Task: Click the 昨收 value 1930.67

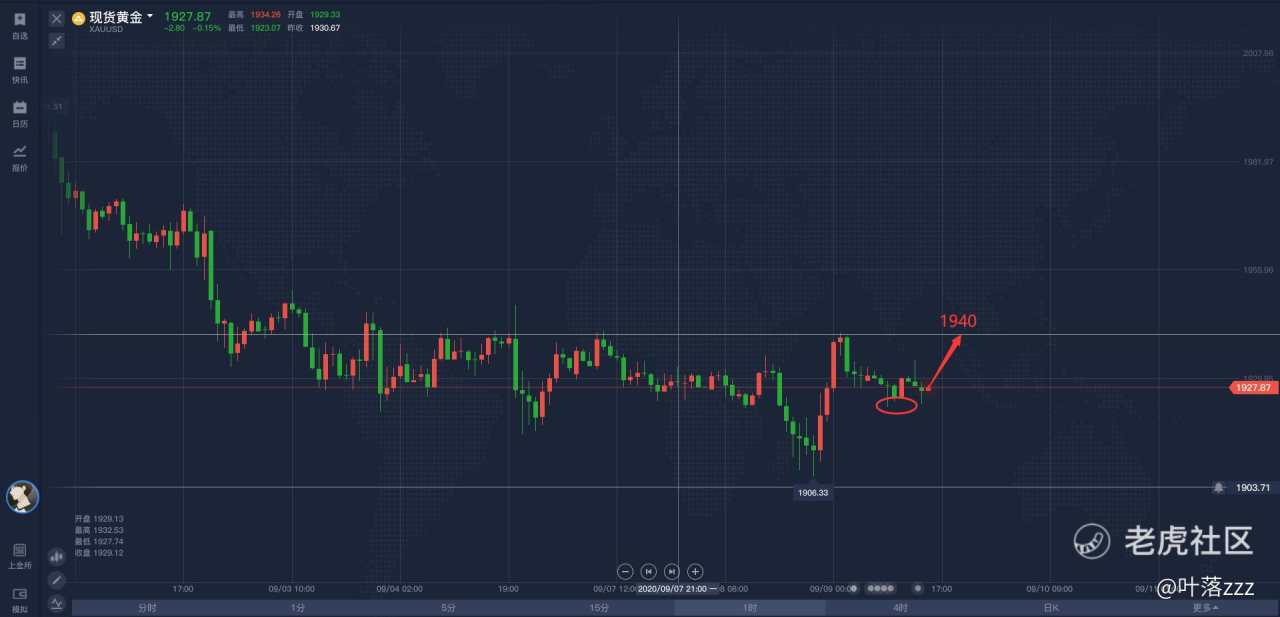Action: pos(325,27)
